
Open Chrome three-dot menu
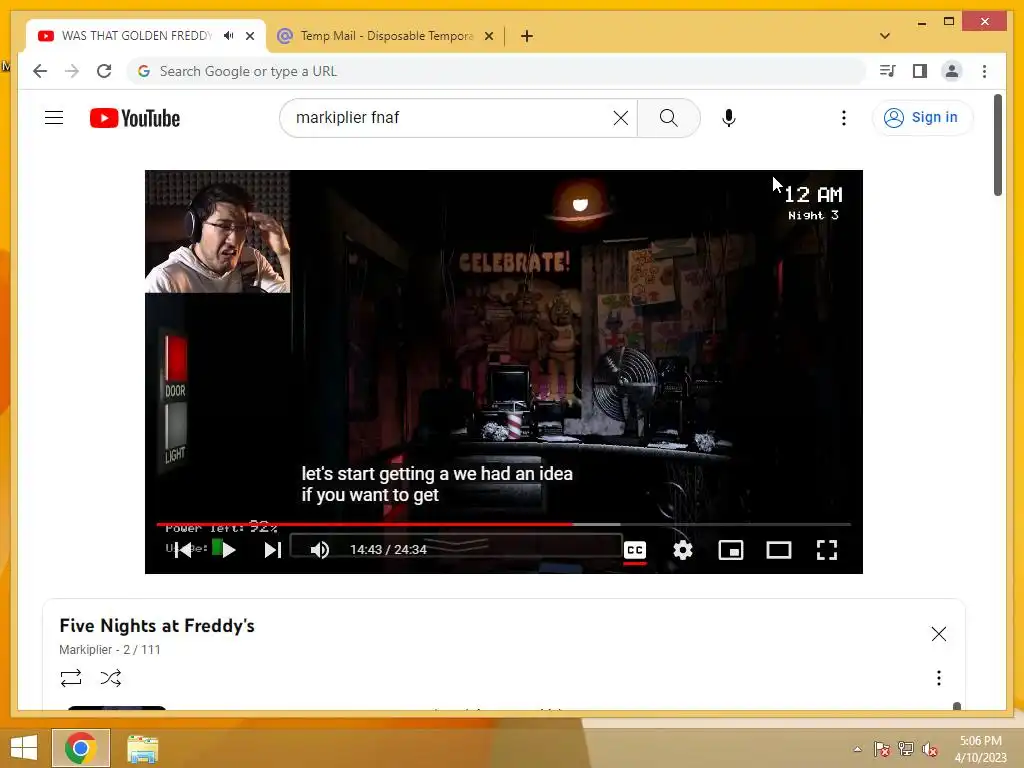pos(984,71)
